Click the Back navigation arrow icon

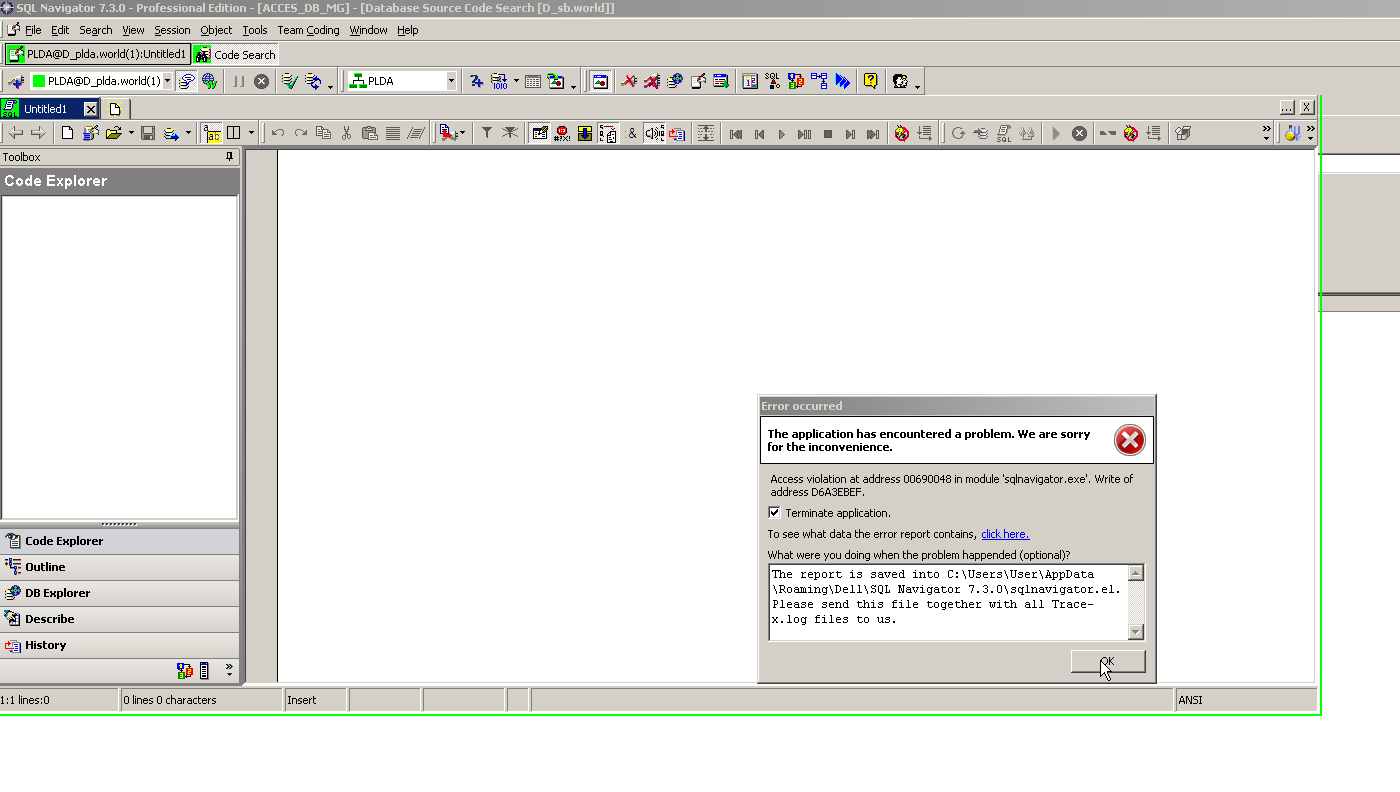[x=16, y=133]
